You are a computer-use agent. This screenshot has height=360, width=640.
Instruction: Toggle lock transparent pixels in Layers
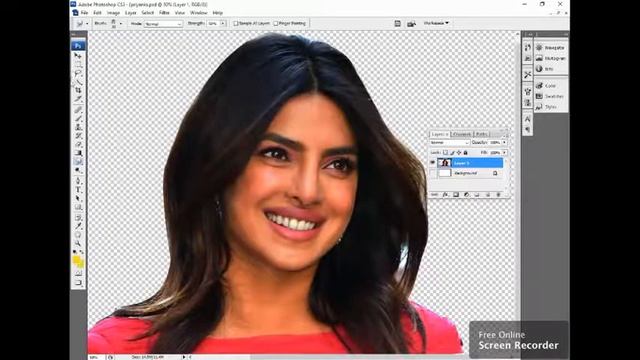[x=445, y=153]
